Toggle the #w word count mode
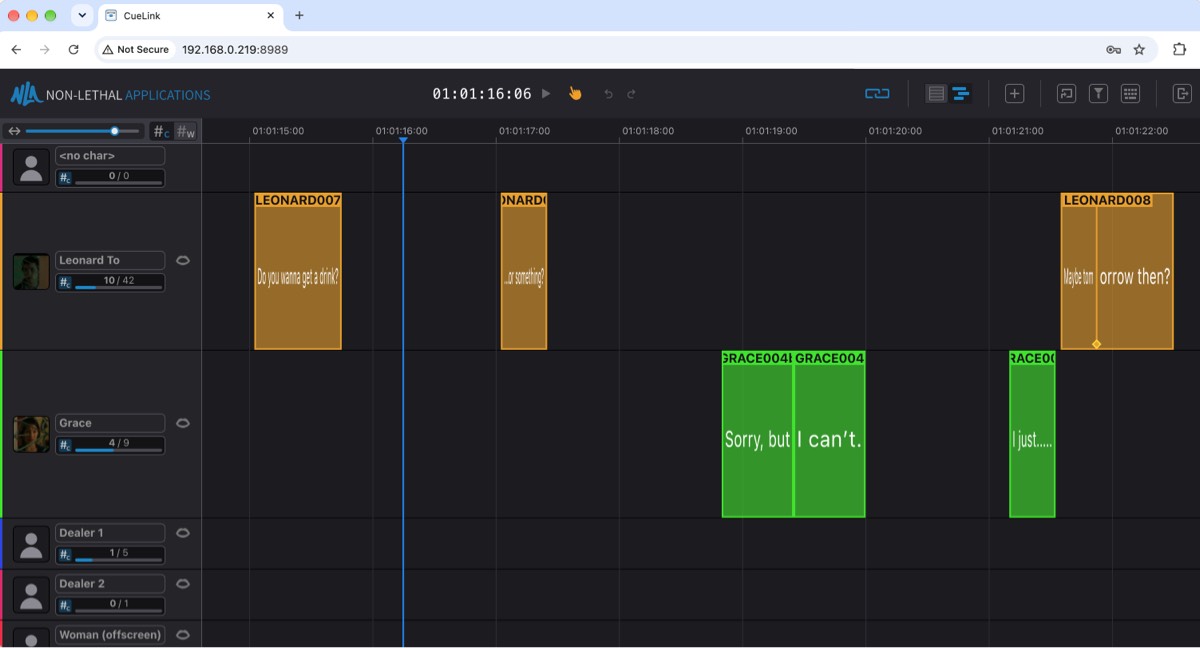 [186, 131]
